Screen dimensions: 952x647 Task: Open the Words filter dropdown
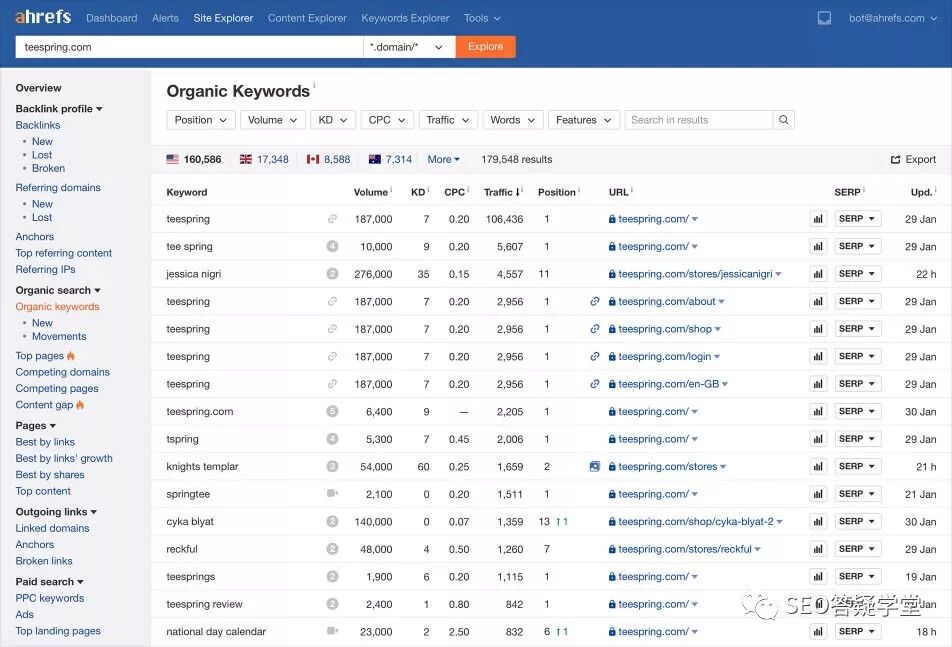512,120
